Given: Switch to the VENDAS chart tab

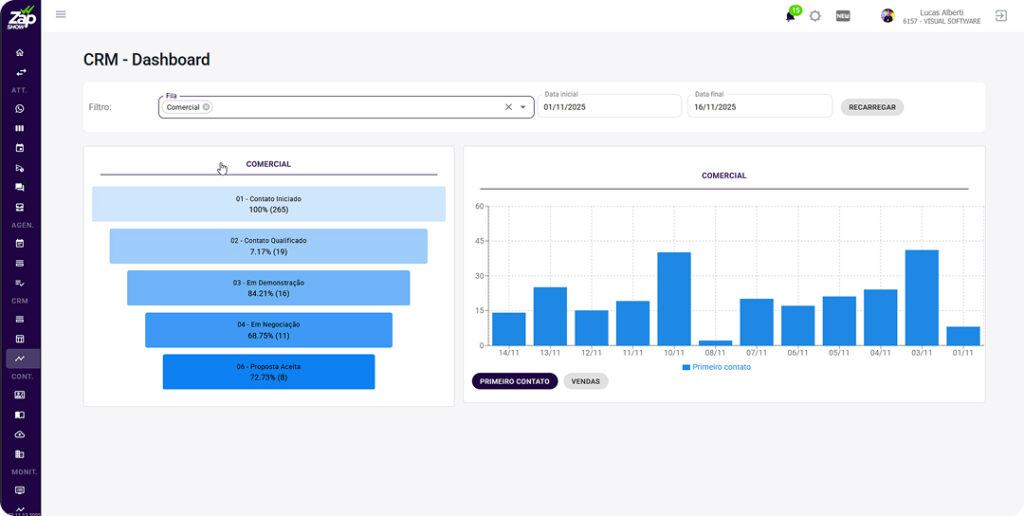Looking at the screenshot, I should 585,381.
